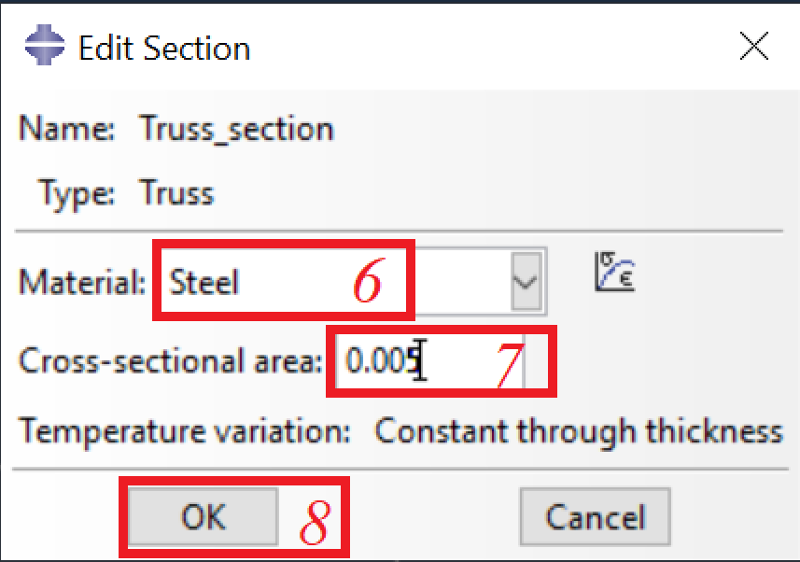Cancel the section edit

(595, 517)
